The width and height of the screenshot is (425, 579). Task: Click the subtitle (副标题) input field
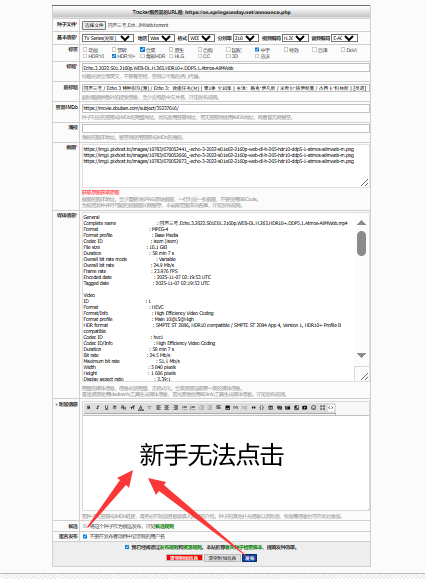point(226,88)
